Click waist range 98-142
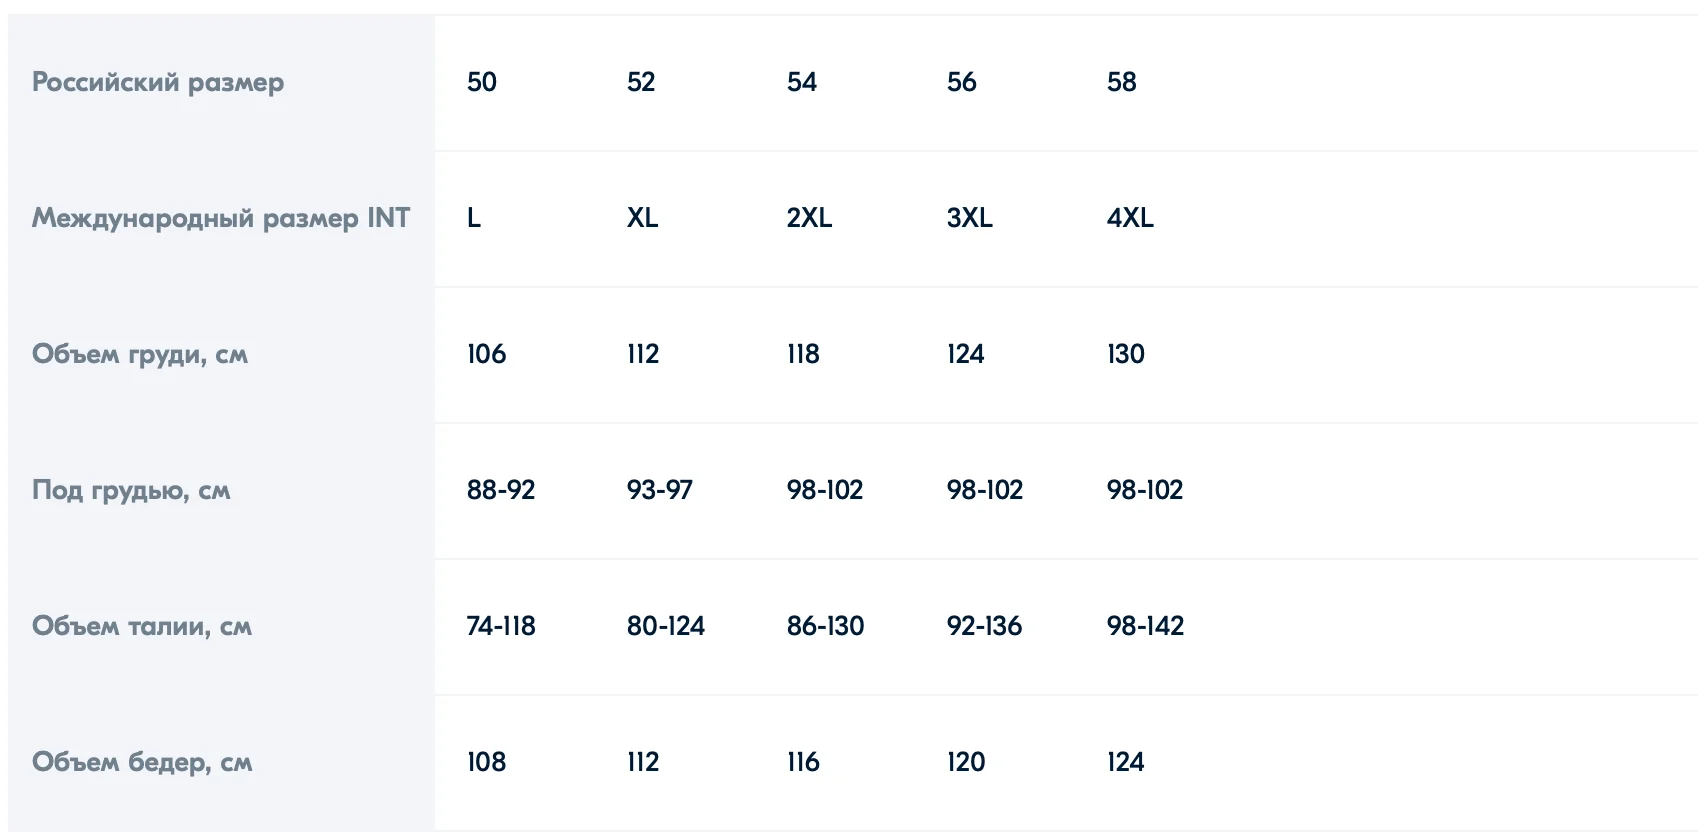The width and height of the screenshot is (1698, 832). click(x=1145, y=626)
